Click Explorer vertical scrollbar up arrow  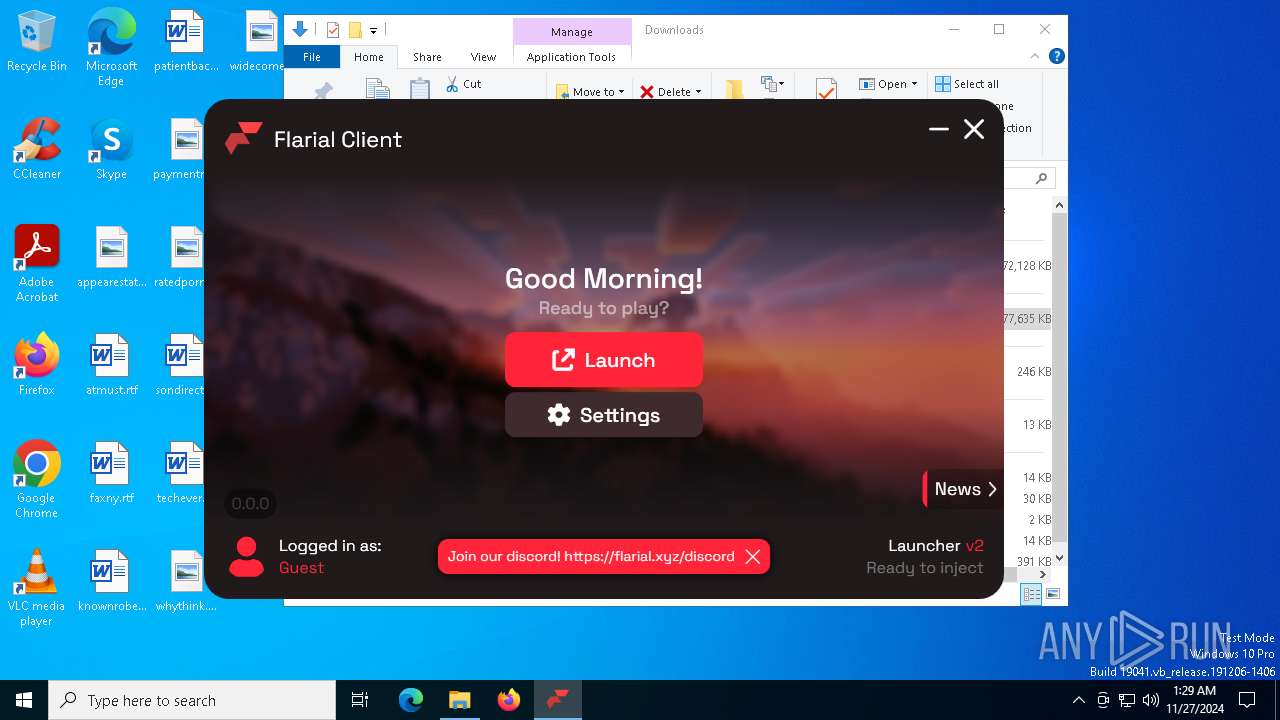click(1060, 205)
